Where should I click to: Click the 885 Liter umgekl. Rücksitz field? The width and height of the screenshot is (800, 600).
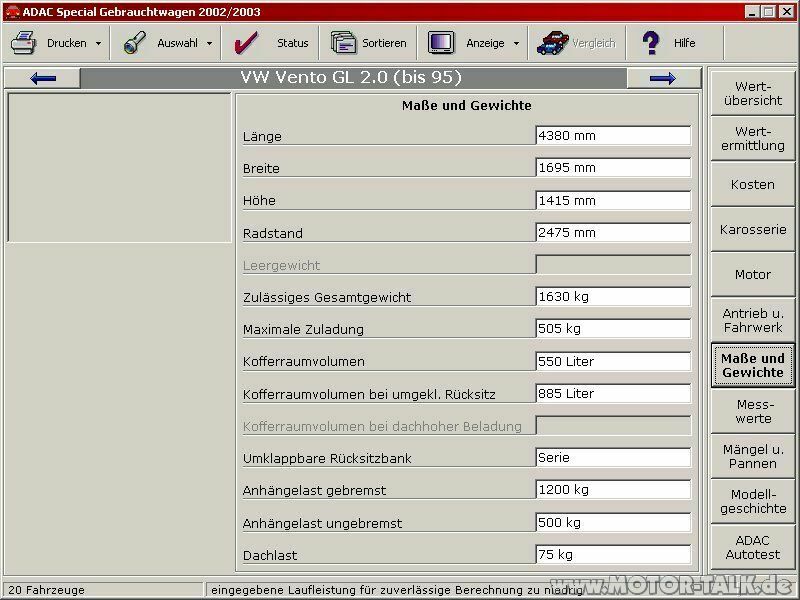[x=613, y=393]
